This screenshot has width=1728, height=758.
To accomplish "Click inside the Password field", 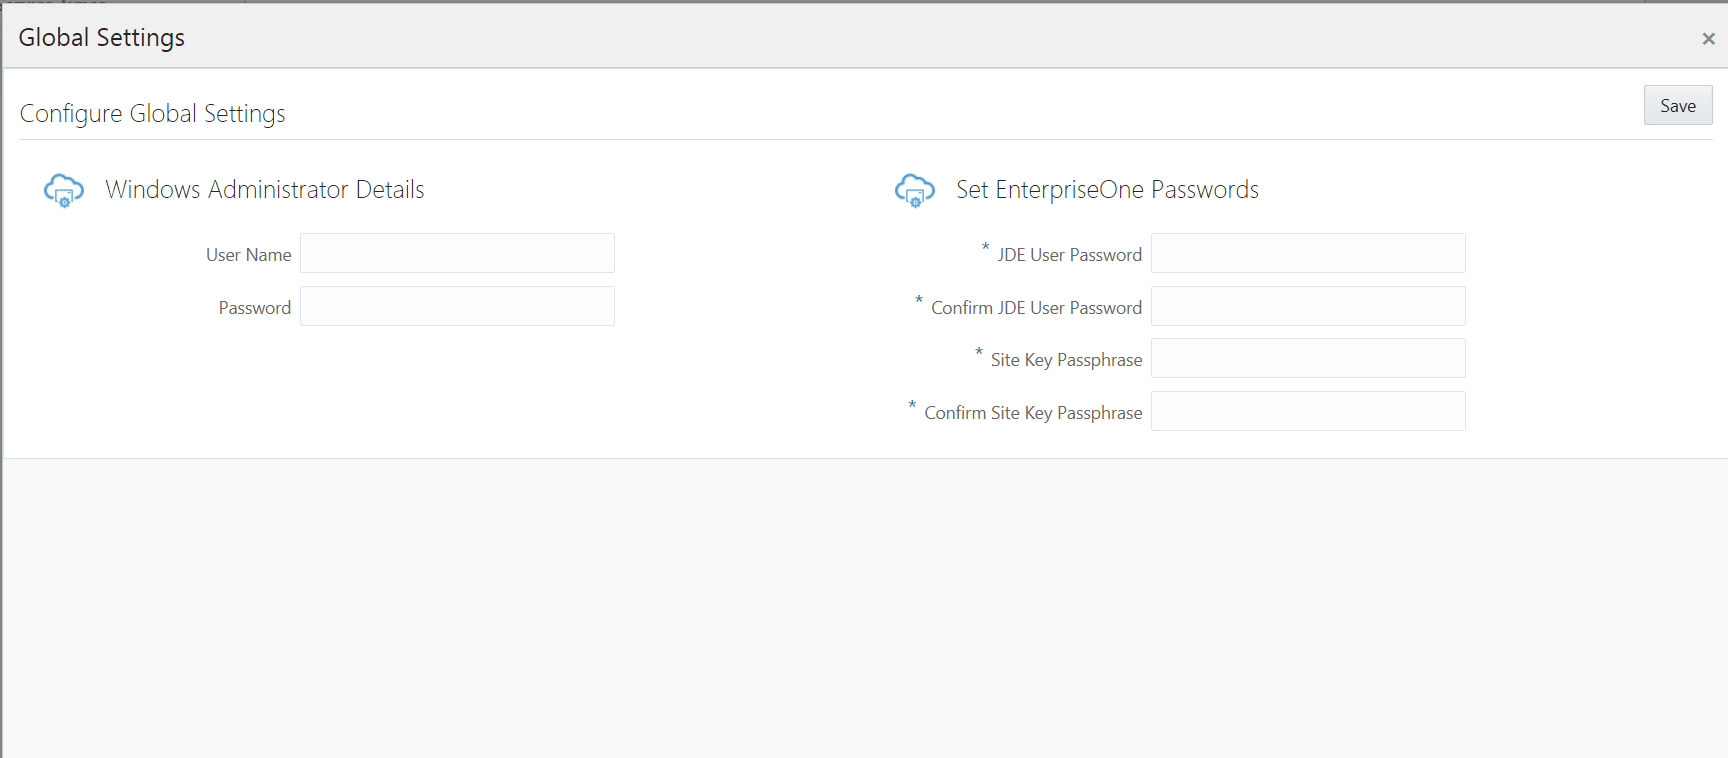I will [x=457, y=306].
